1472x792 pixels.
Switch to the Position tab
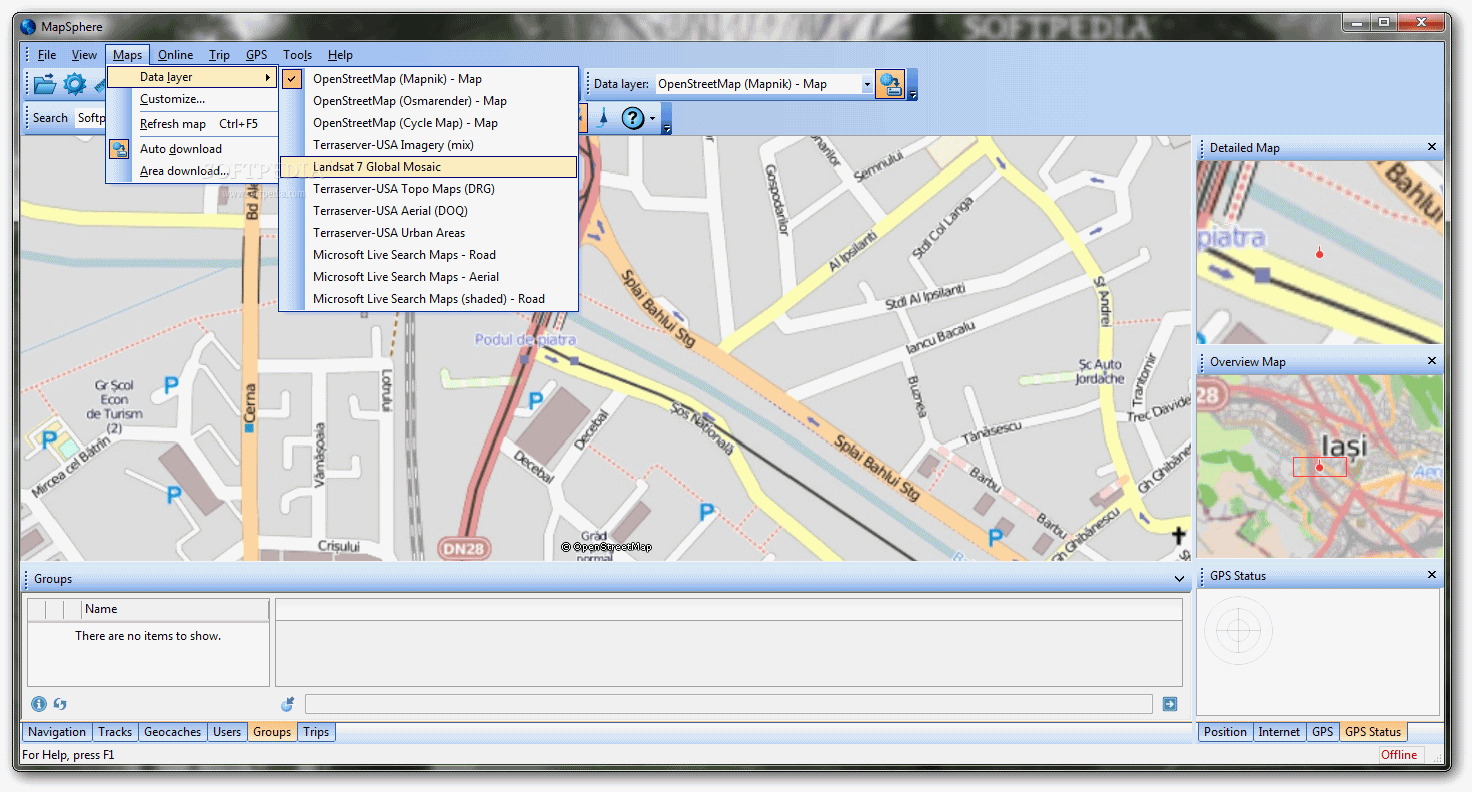(1225, 732)
